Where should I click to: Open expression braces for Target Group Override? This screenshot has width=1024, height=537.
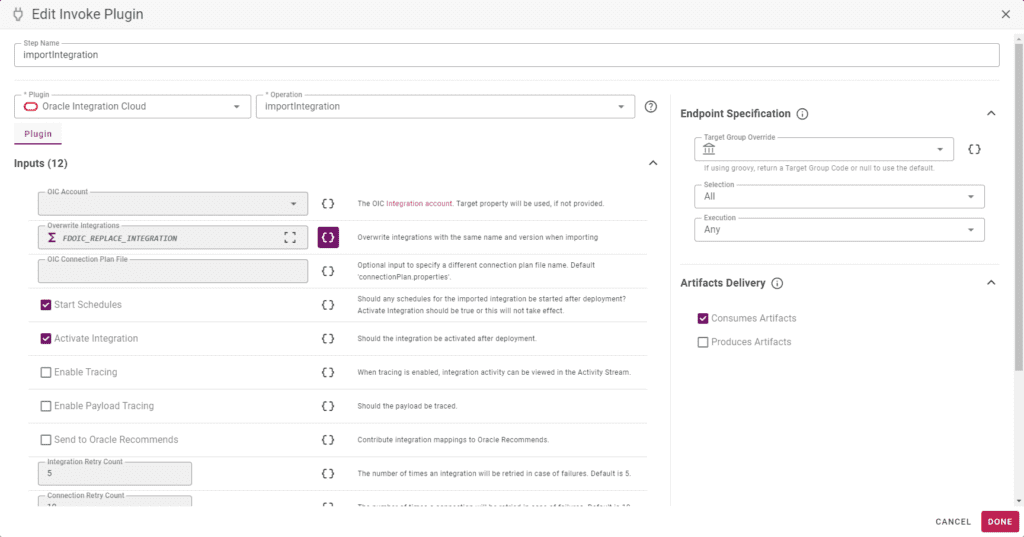click(974, 149)
